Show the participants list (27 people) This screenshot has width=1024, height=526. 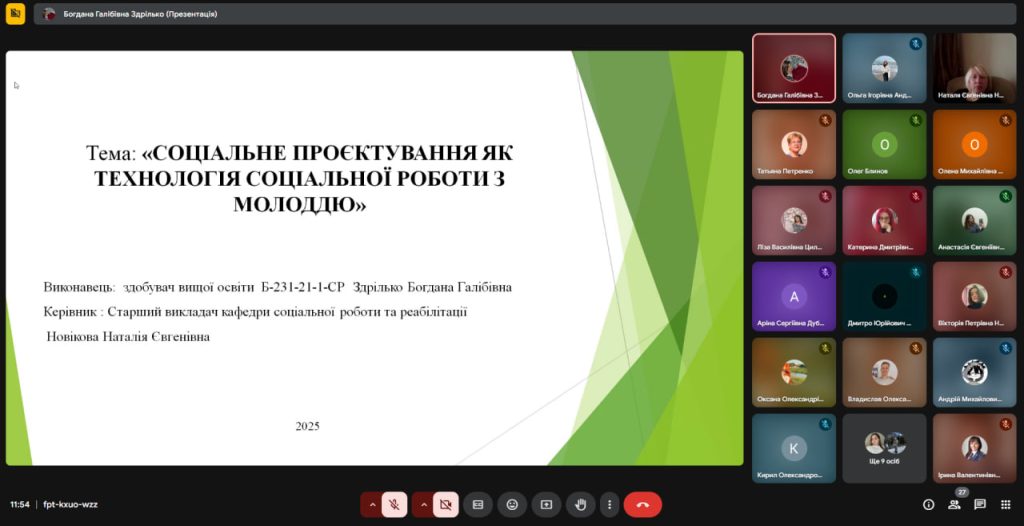point(954,505)
